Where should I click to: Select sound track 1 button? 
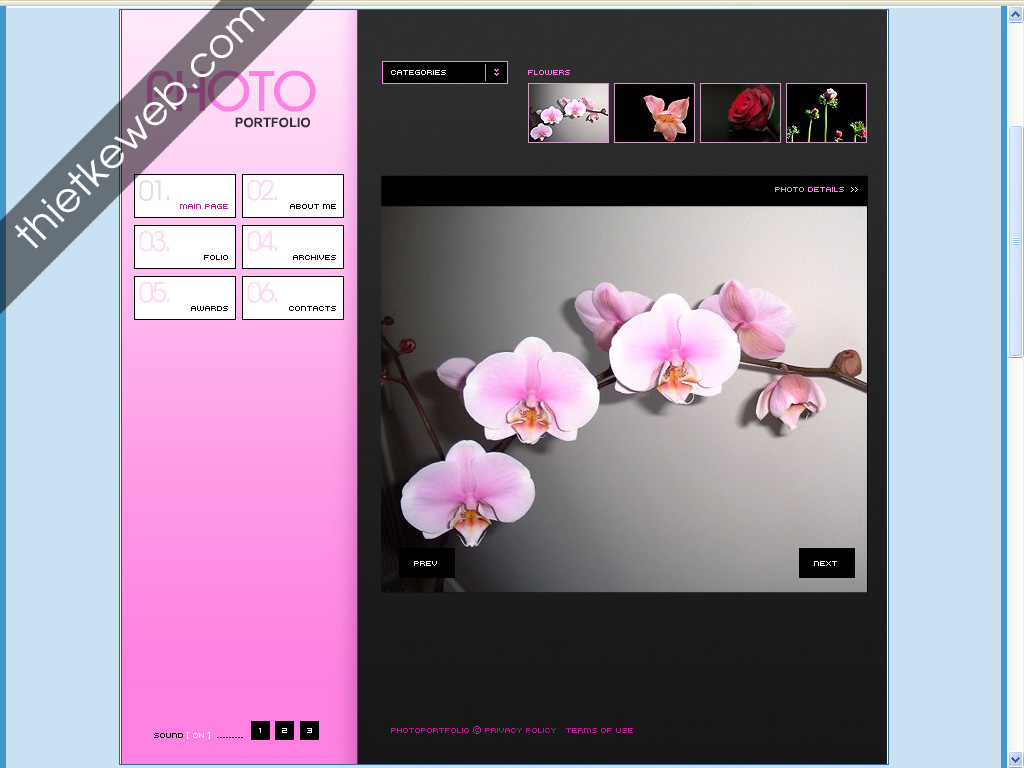coord(260,730)
